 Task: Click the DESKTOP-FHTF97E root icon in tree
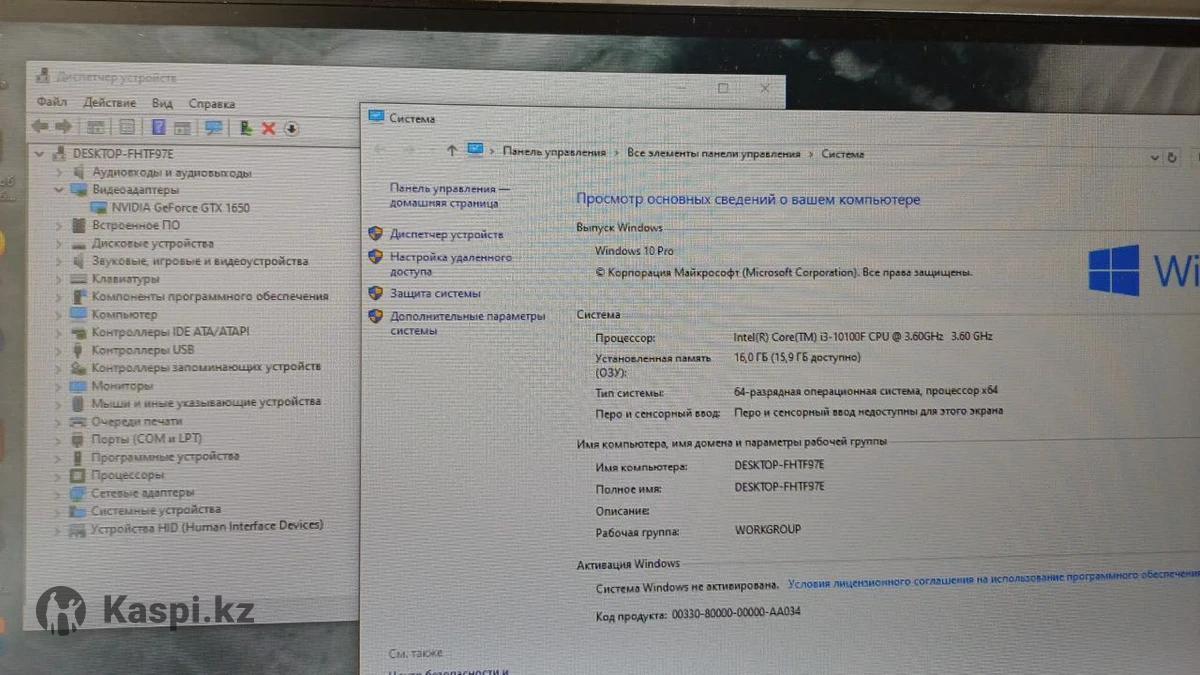pos(60,154)
